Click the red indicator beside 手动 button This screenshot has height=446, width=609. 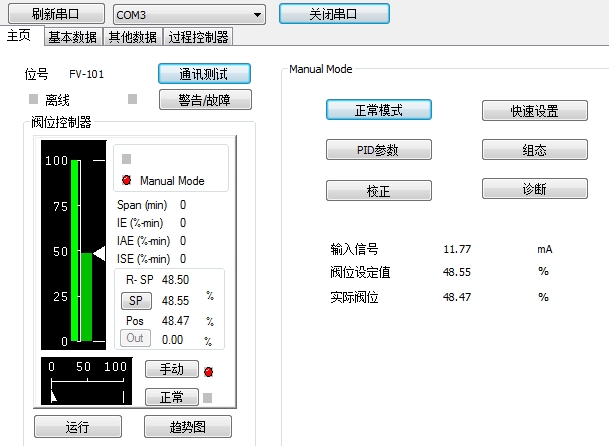pyautogui.click(x=208, y=372)
